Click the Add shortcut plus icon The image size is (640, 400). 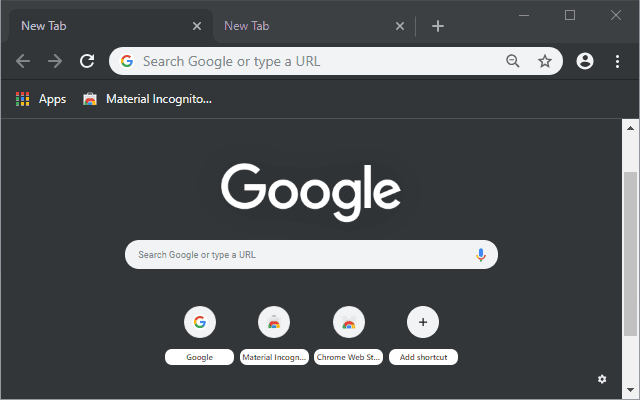pyautogui.click(x=423, y=322)
